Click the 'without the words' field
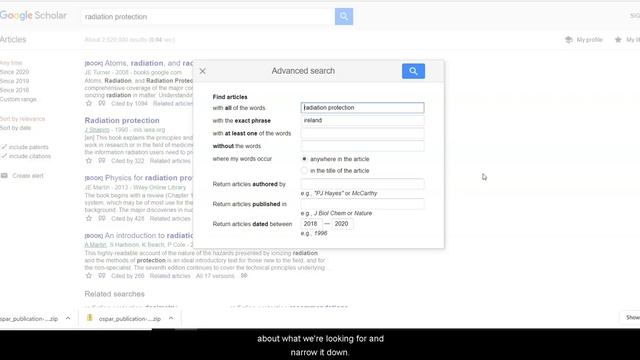640x360 pixels. [x=362, y=146]
